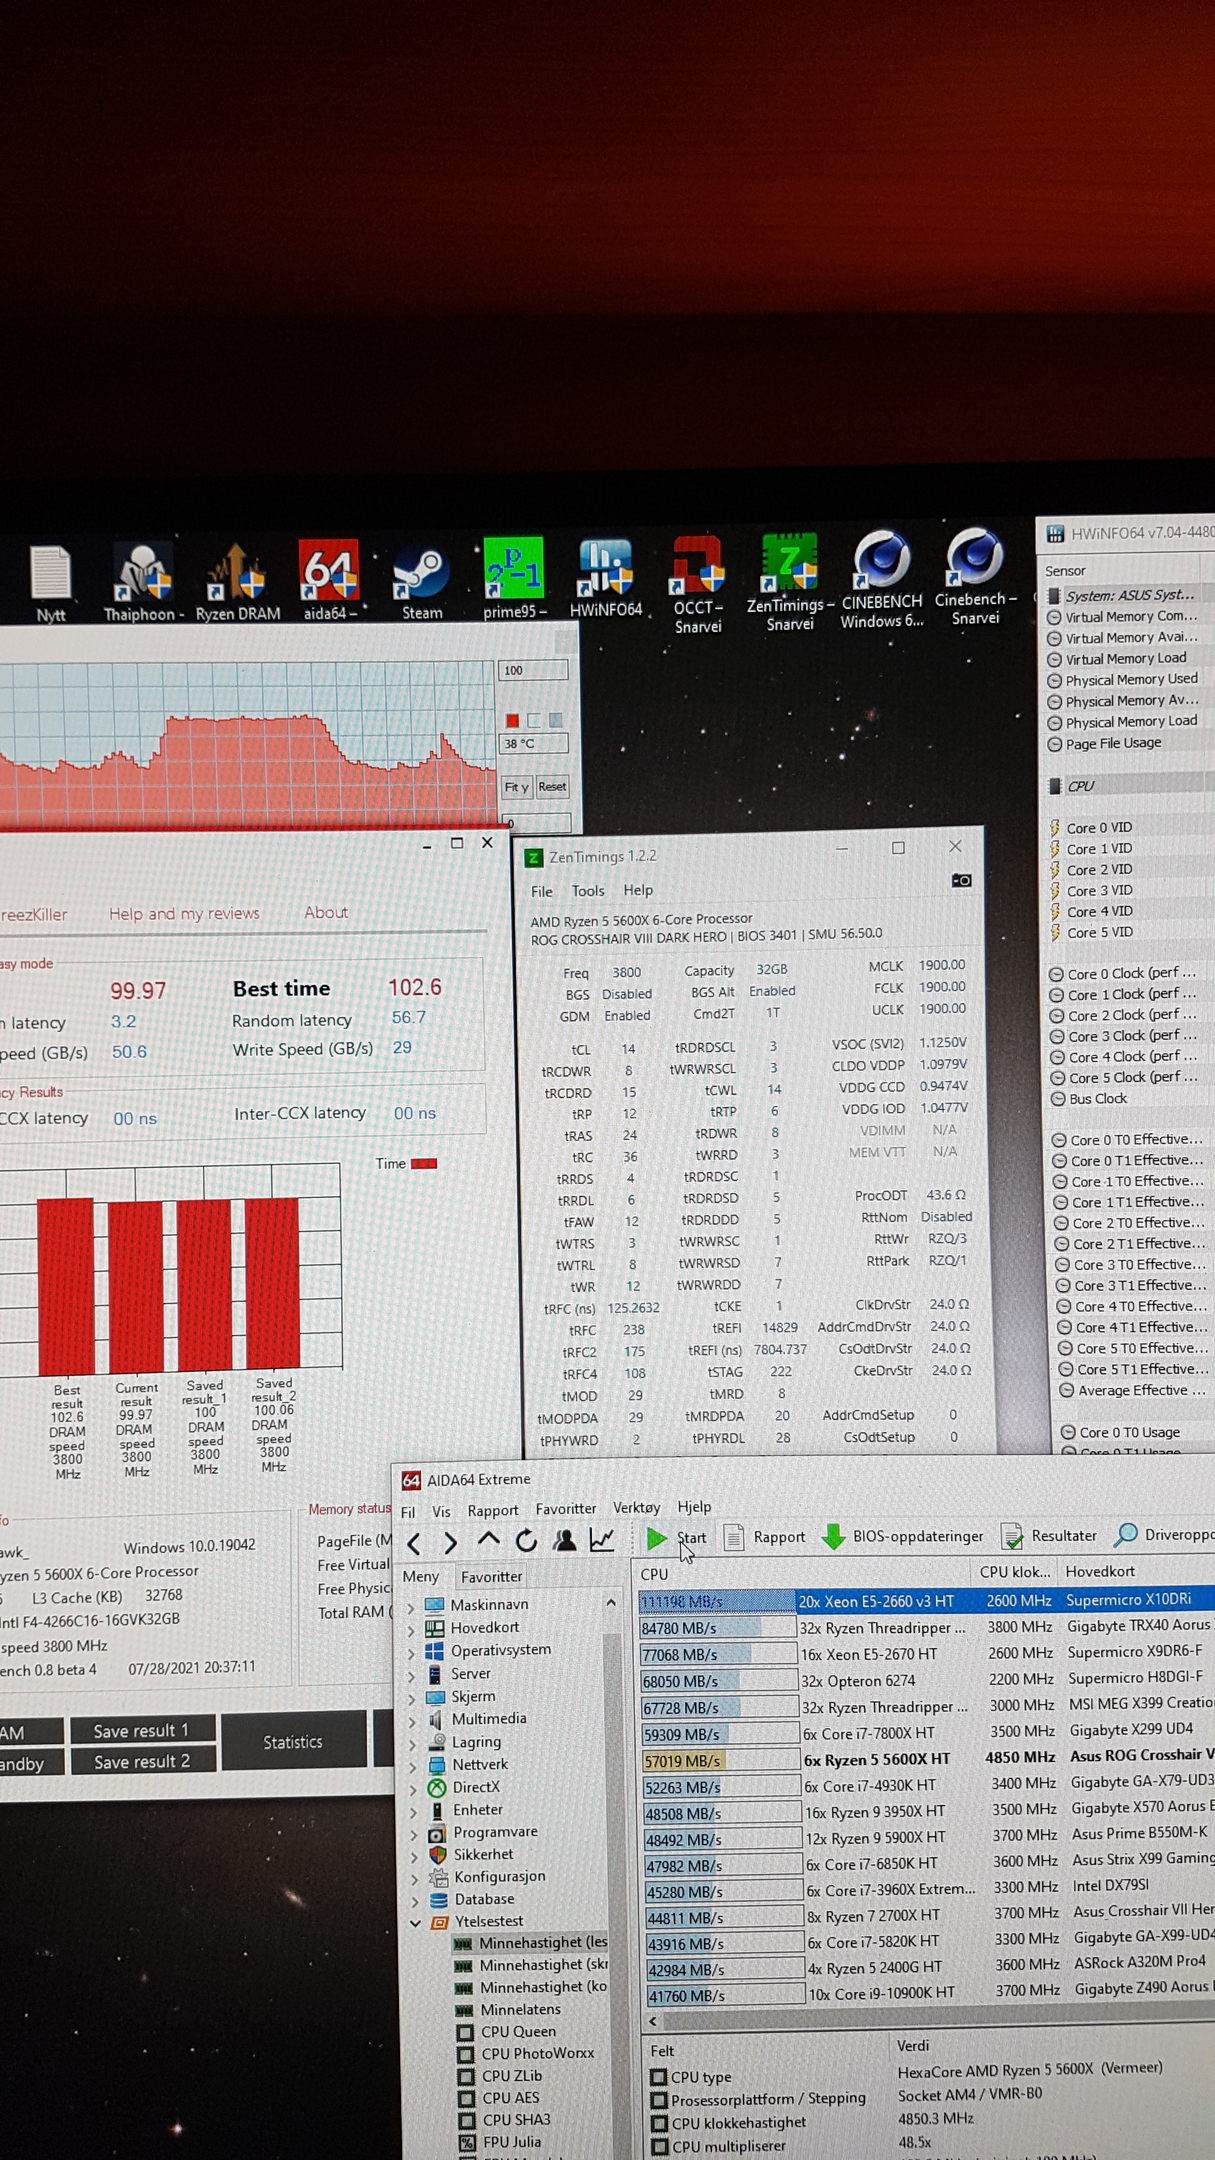Open the ZenTimings Tools menu

(588, 891)
